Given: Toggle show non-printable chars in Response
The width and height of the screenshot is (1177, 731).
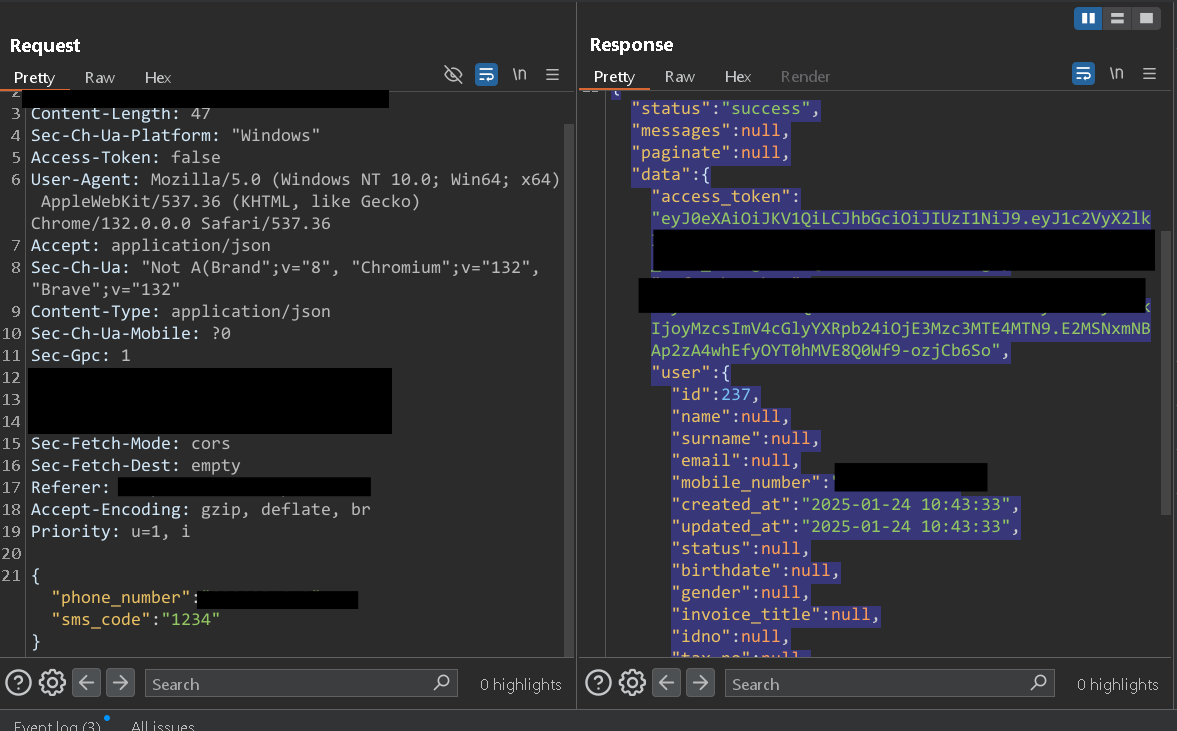Looking at the screenshot, I should coord(1117,74).
